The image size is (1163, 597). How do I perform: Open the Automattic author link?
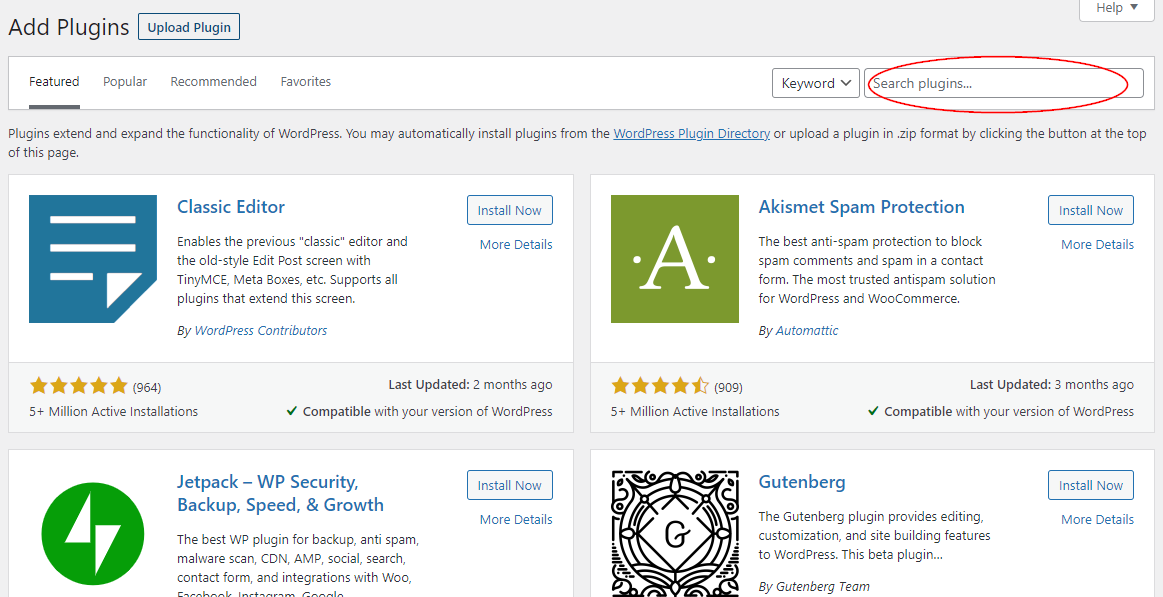pos(807,331)
